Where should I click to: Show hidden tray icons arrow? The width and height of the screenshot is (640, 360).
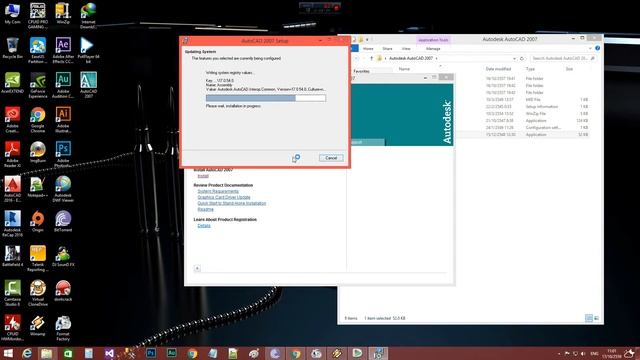point(559,354)
